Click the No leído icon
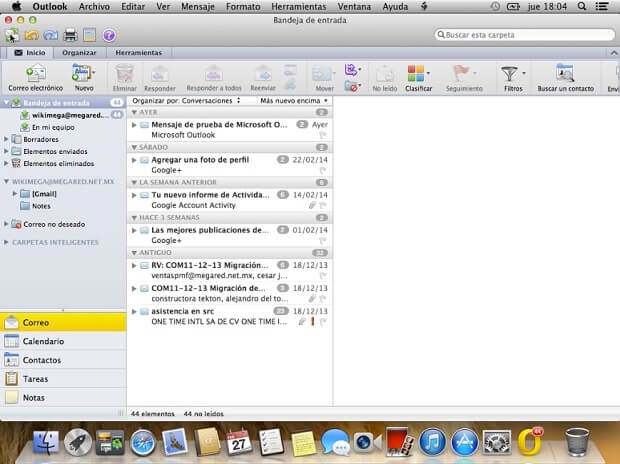The height and width of the screenshot is (464, 620). tap(384, 74)
